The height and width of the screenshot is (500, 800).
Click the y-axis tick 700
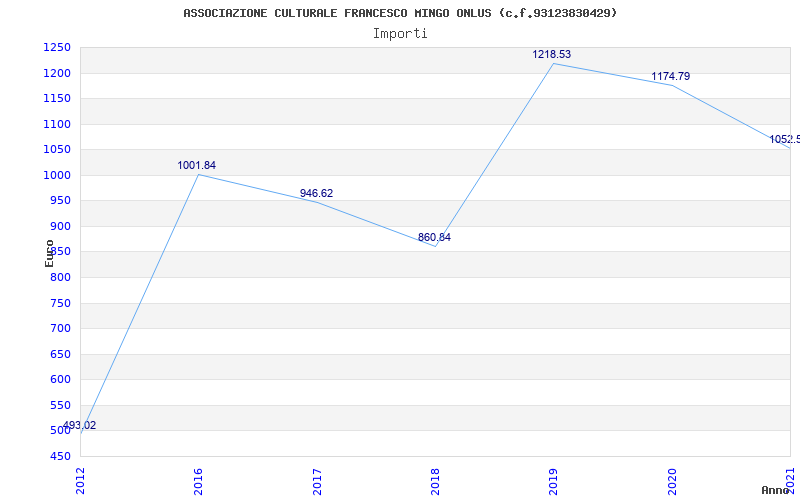coord(60,329)
